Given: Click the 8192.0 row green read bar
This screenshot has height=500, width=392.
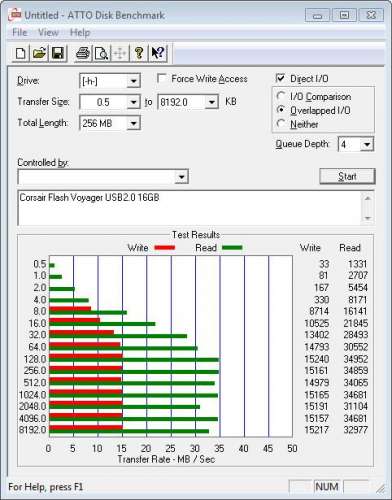Looking at the screenshot, I should coord(129,432).
